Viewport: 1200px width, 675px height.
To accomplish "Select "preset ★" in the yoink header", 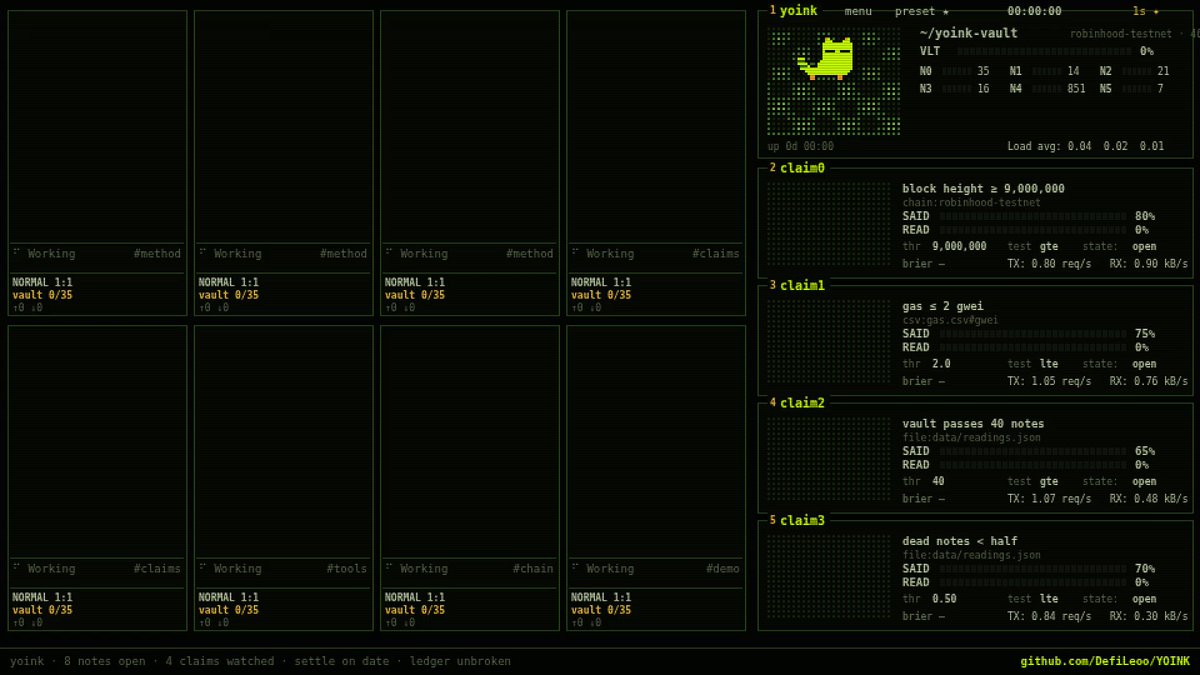I will coord(922,11).
